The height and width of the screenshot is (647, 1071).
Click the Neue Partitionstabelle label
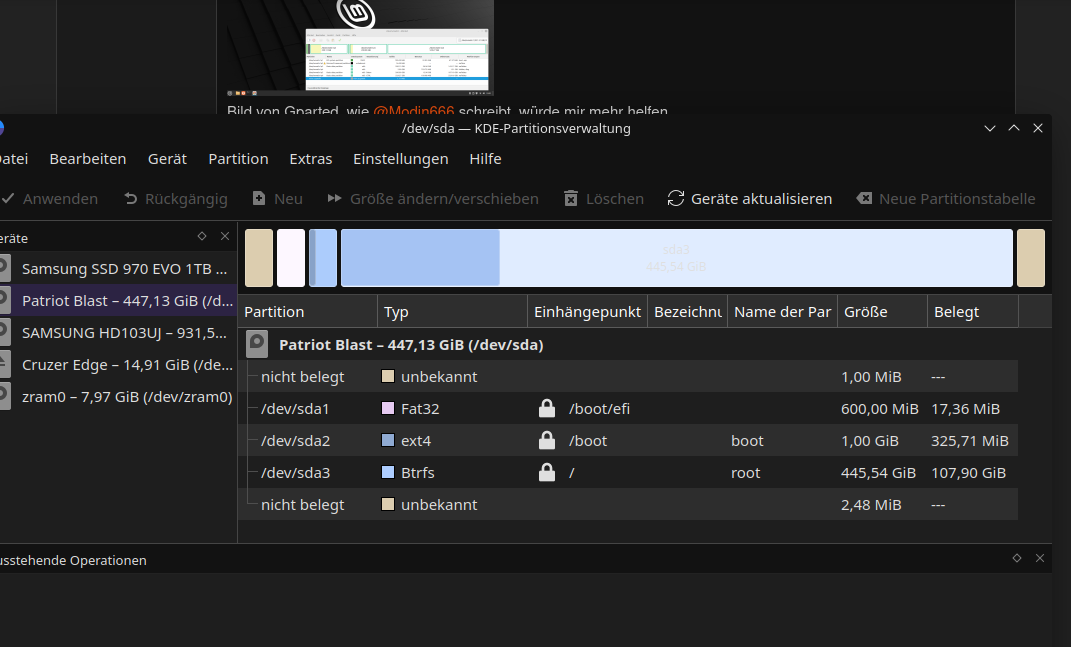pos(957,199)
